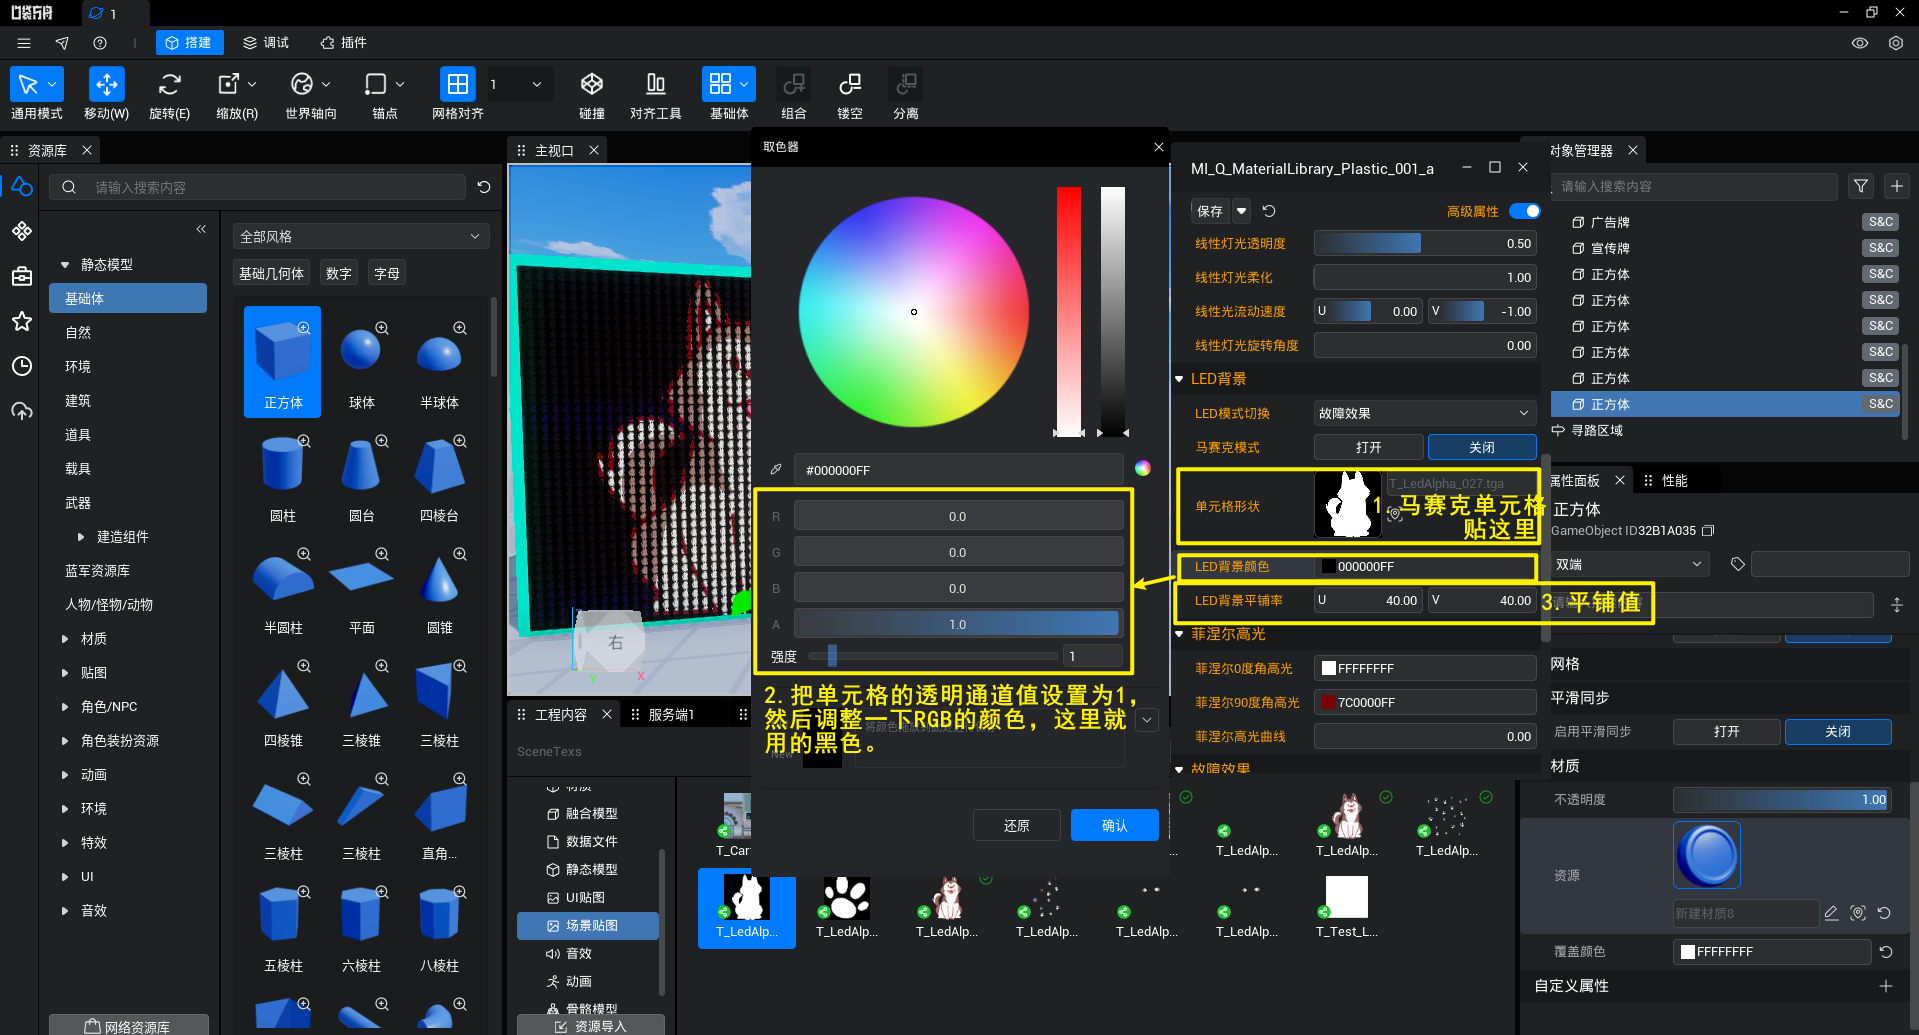The image size is (1919, 1035).
Task: Set 启用平滑同步 to 打开
Action: (x=1727, y=731)
